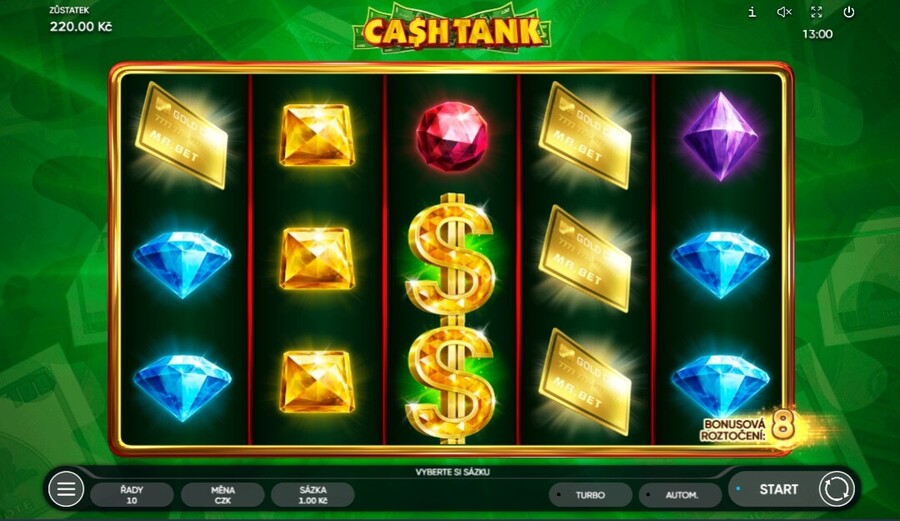Toggle fullscreen mode icon
The width and height of the screenshot is (900, 521).
816,12
